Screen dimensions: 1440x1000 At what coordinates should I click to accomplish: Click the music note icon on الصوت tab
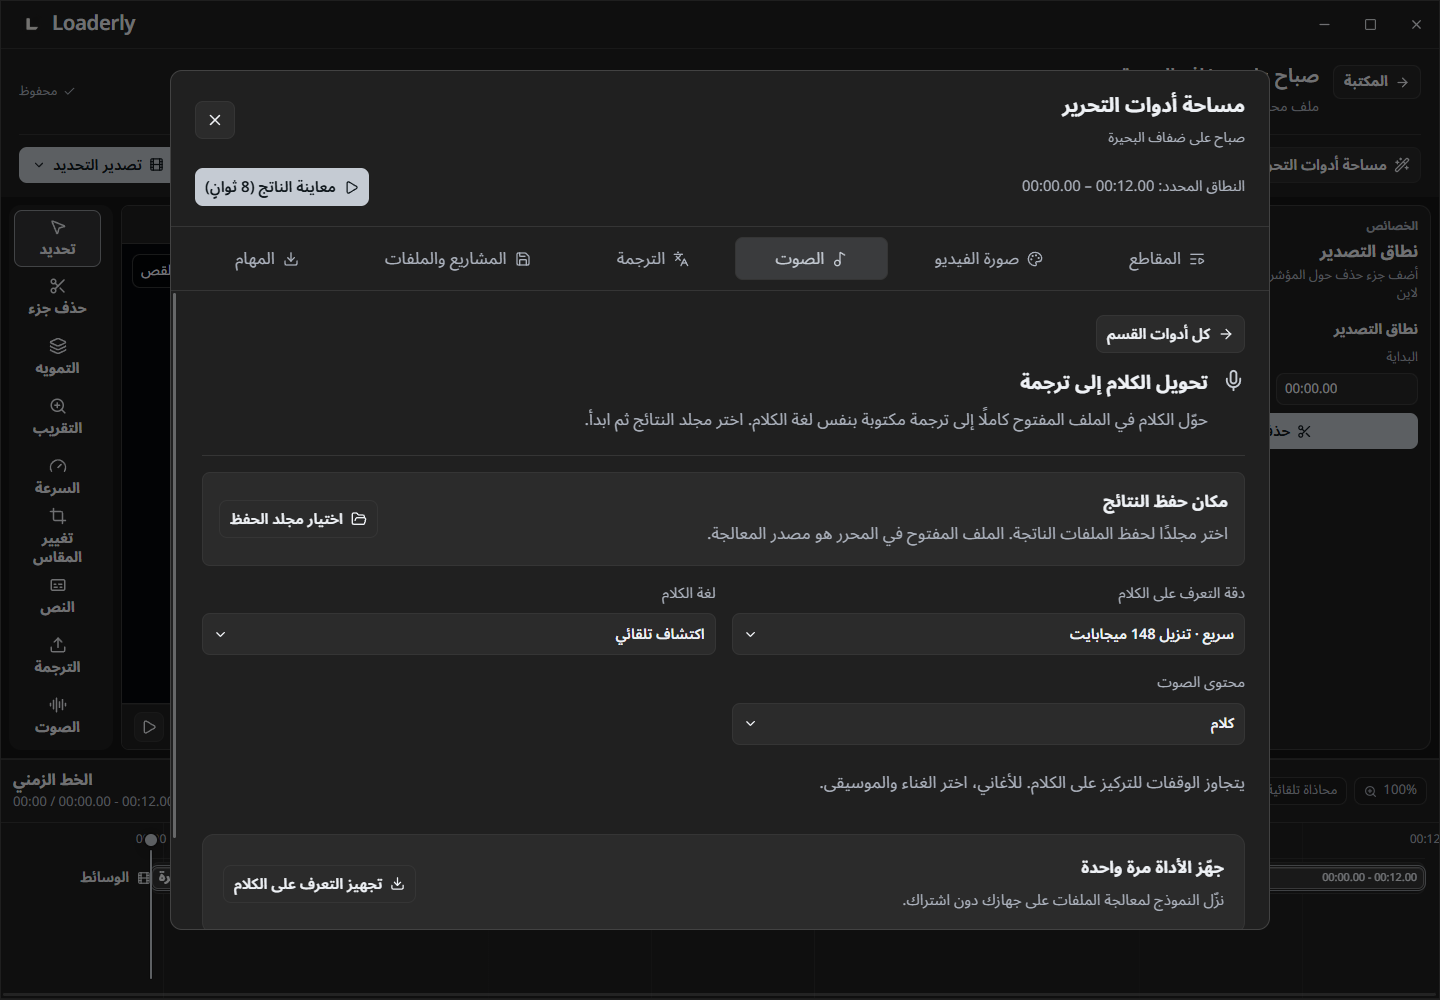coord(839,259)
